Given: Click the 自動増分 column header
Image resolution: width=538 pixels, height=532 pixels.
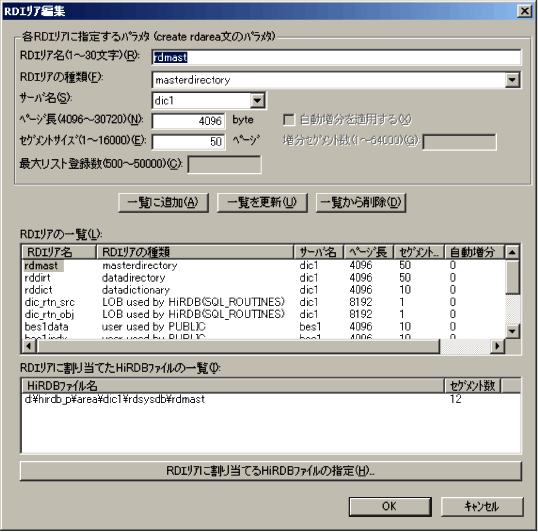Looking at the screenshot, I should click(x=474, y=252).
